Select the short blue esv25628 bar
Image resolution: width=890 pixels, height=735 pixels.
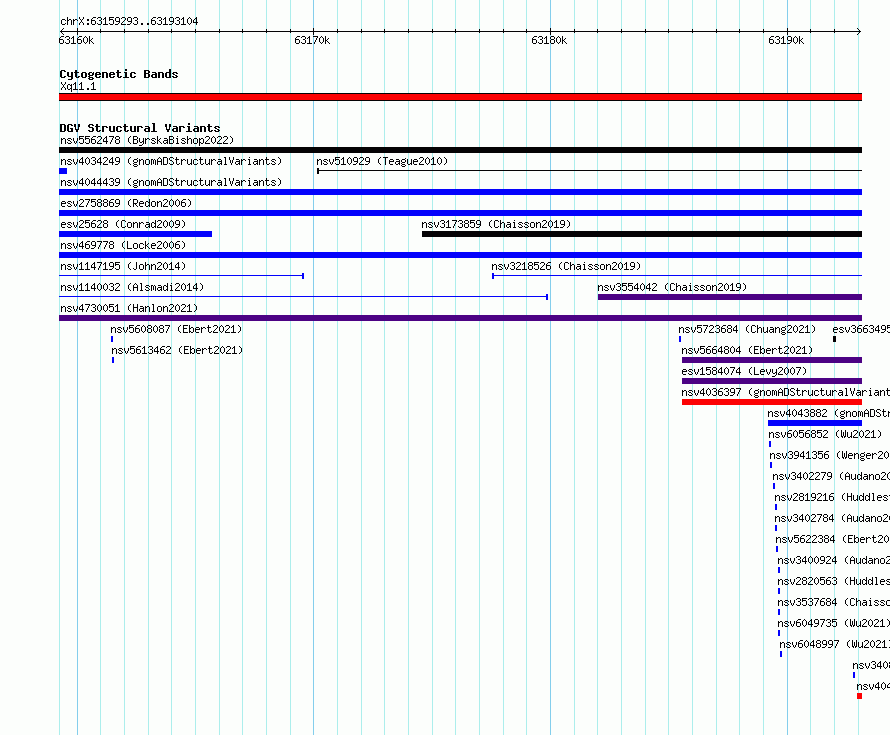[136, 234]
